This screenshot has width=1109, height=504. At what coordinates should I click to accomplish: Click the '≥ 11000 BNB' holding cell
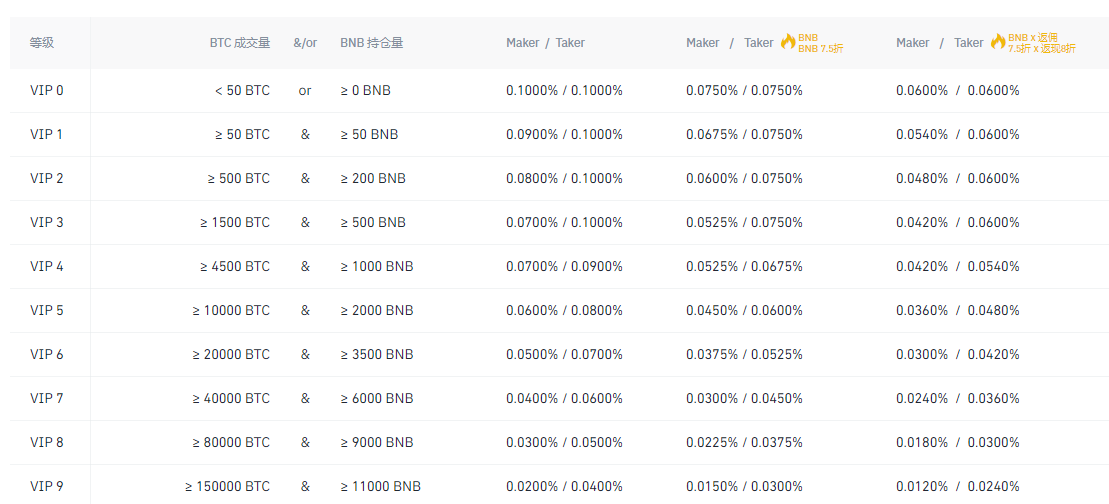point(380,487)
